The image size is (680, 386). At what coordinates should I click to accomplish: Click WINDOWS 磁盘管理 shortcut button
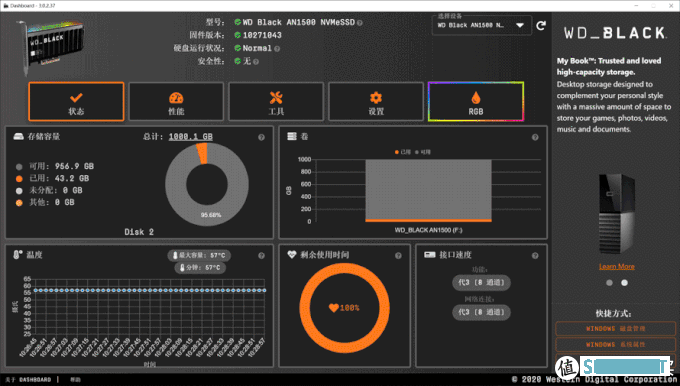click(615, 329)
